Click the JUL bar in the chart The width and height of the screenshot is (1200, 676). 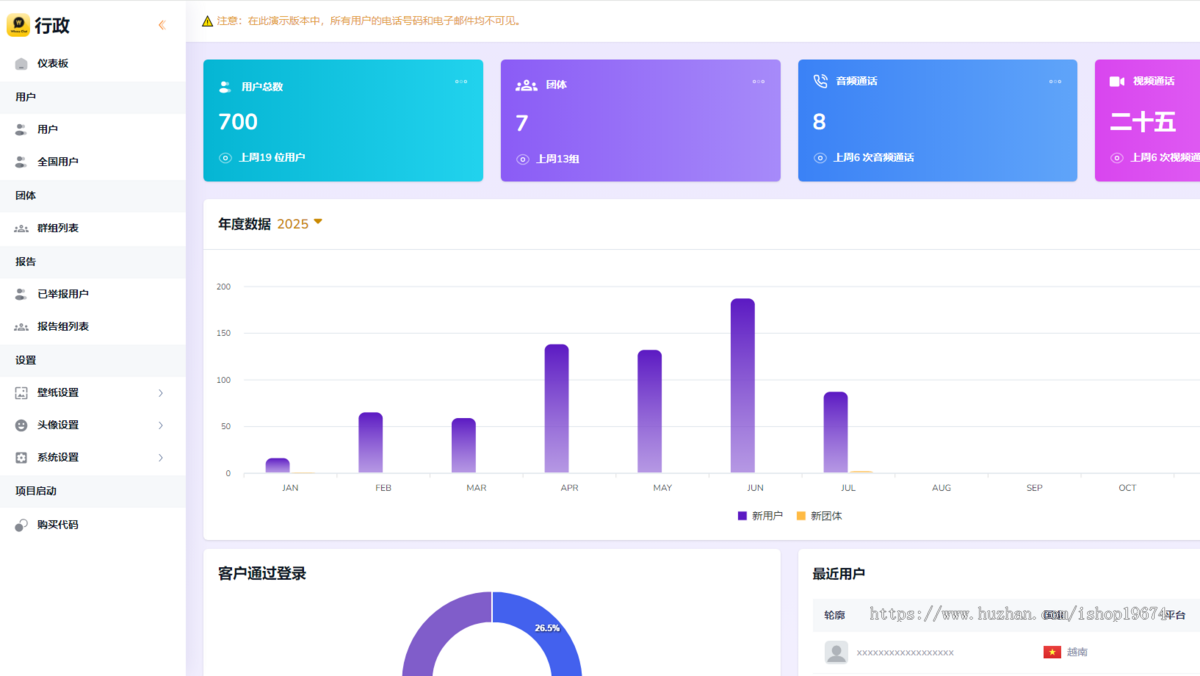(835, 432)
